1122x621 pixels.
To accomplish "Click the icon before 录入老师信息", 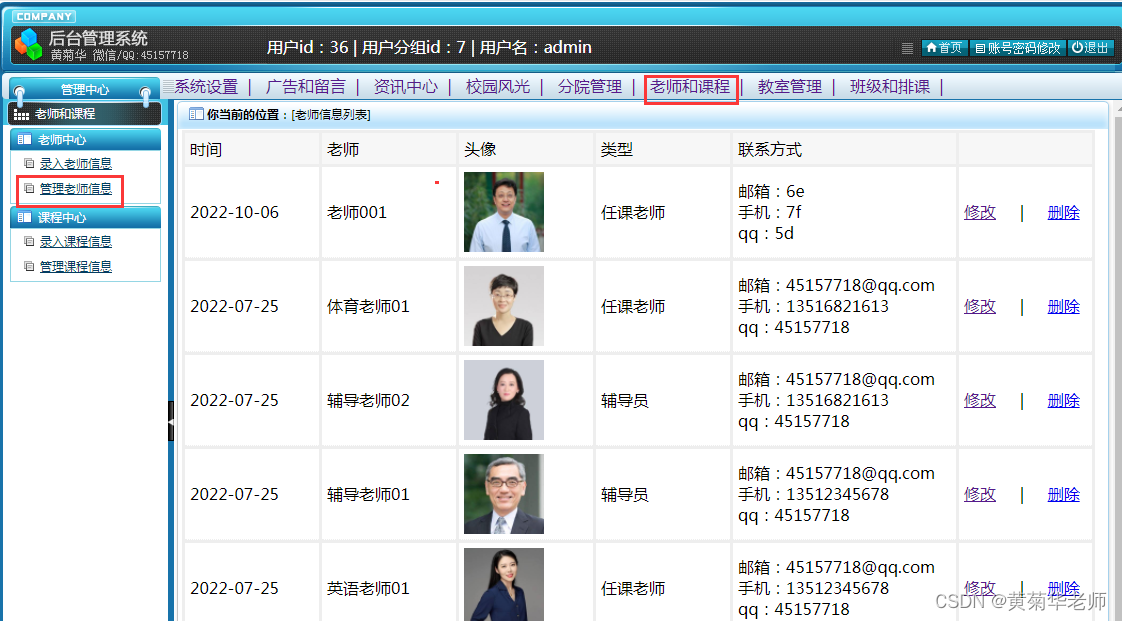I will click(29, 163).
